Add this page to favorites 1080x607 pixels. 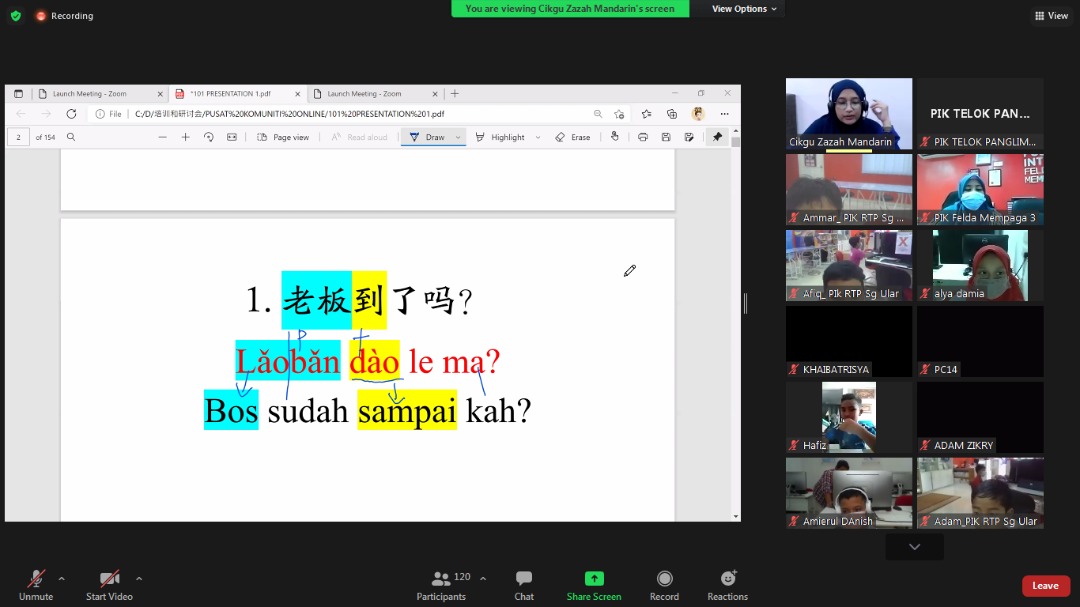click(x=619, y=114)
